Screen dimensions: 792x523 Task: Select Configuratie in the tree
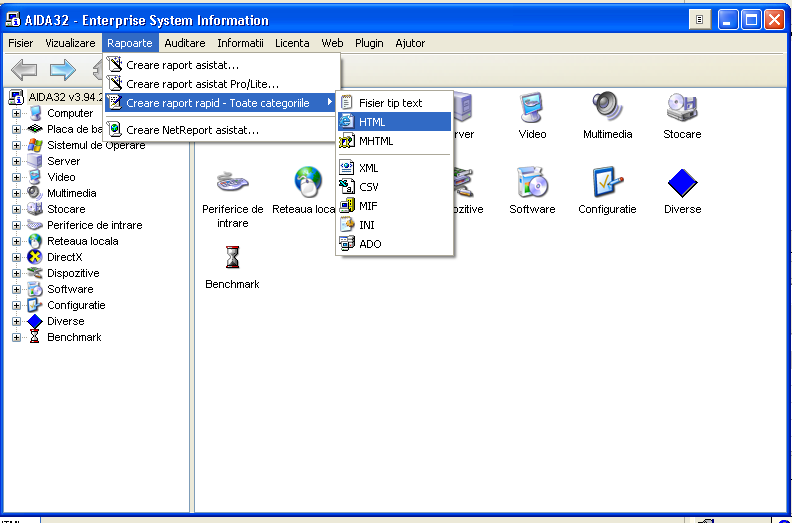click(x=76, y=305)
